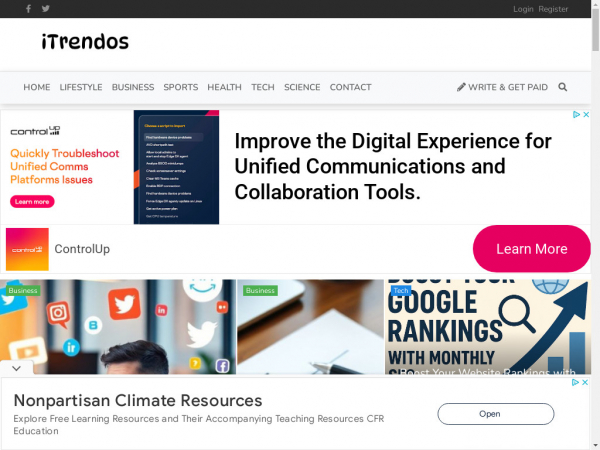Open the Login link

coord(523,9)
